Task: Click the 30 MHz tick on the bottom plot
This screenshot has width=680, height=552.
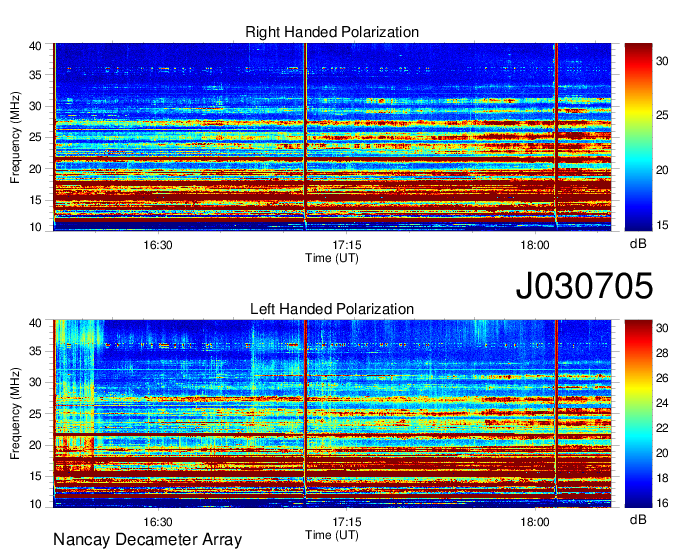Action: tap(35, 382)
